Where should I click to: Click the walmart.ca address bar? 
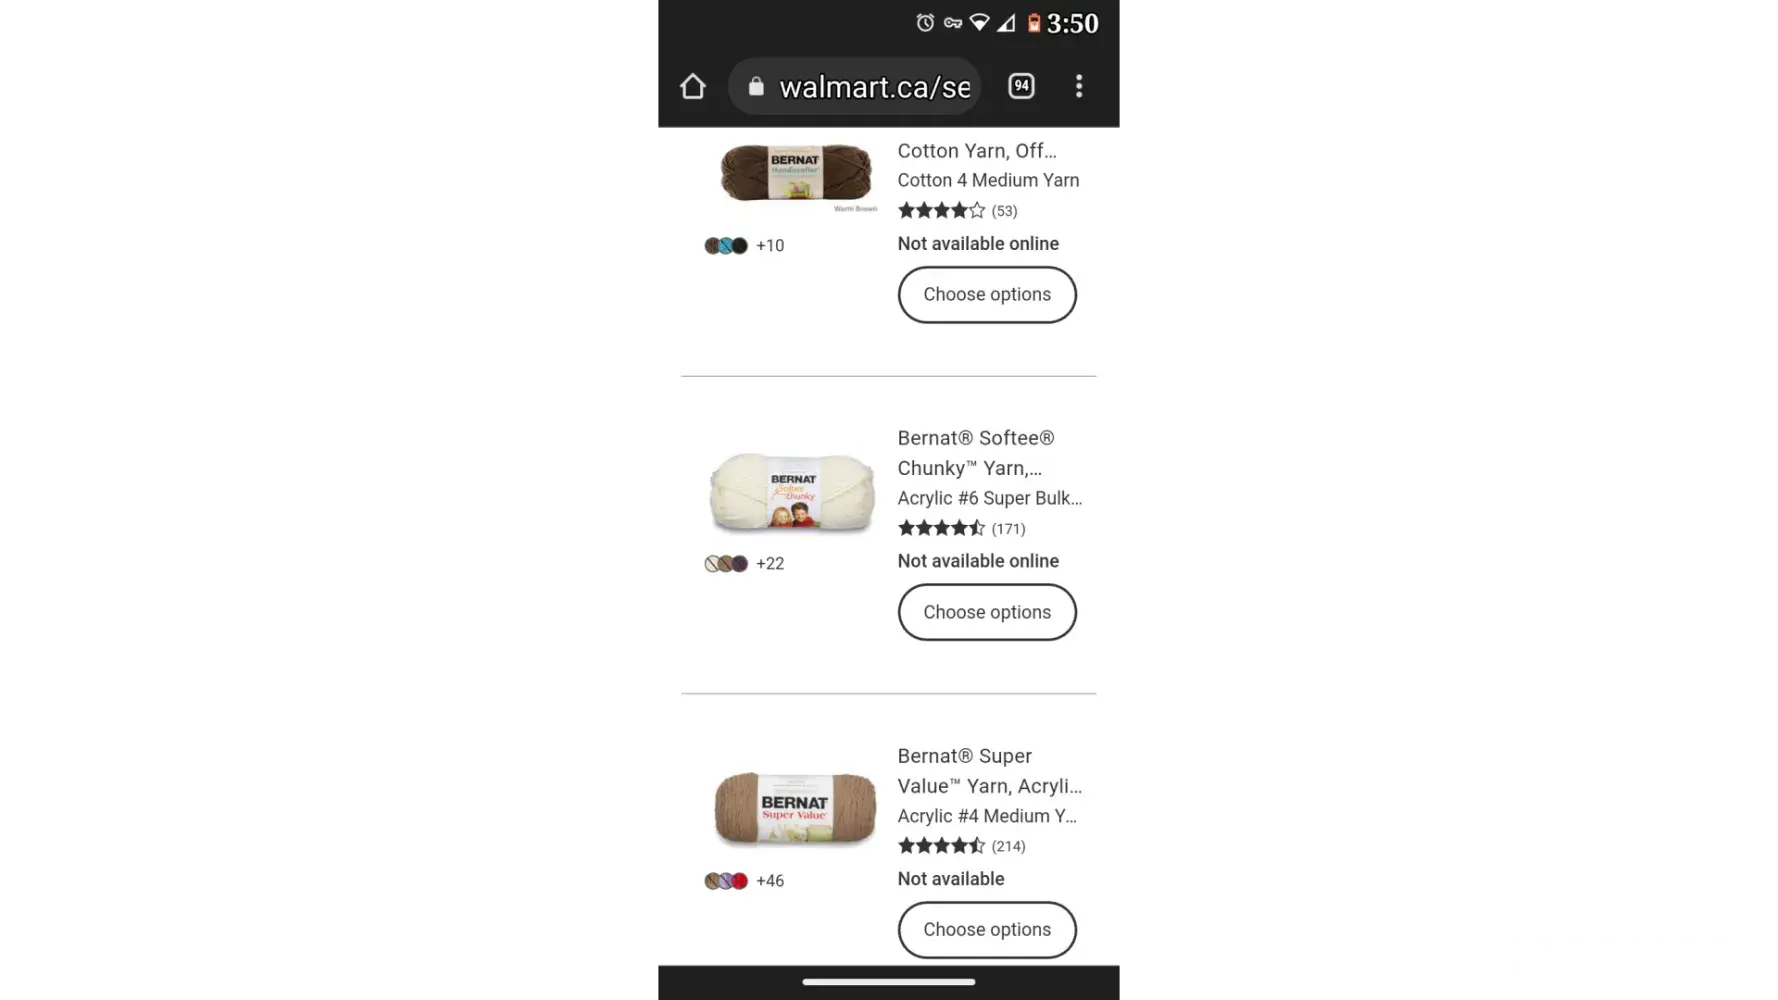click(x=855, y=87)
